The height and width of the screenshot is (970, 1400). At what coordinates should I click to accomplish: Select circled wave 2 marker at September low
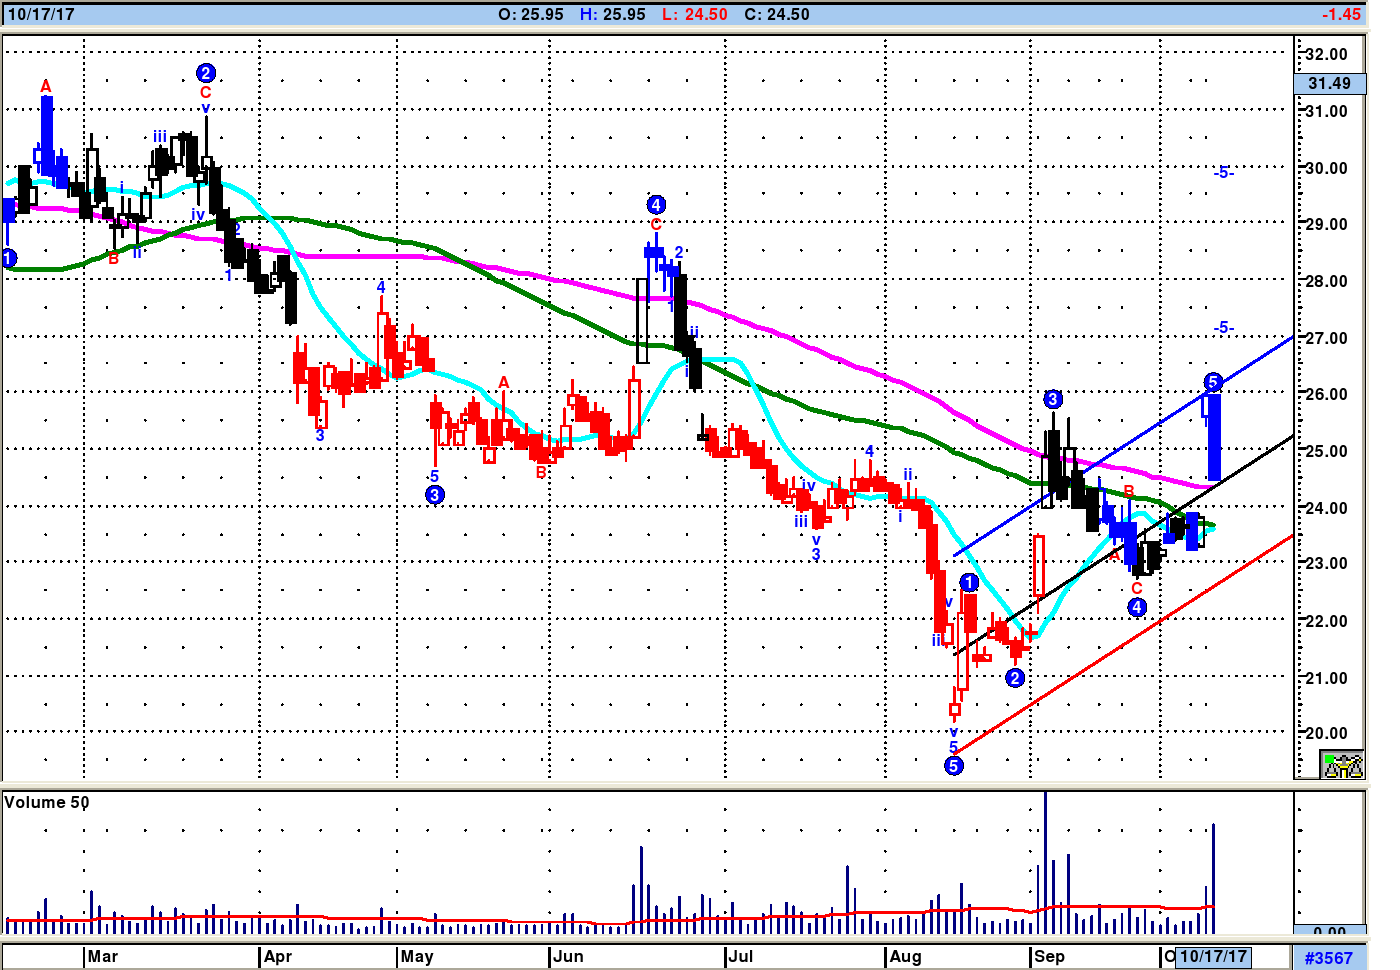pos(1015,678)
